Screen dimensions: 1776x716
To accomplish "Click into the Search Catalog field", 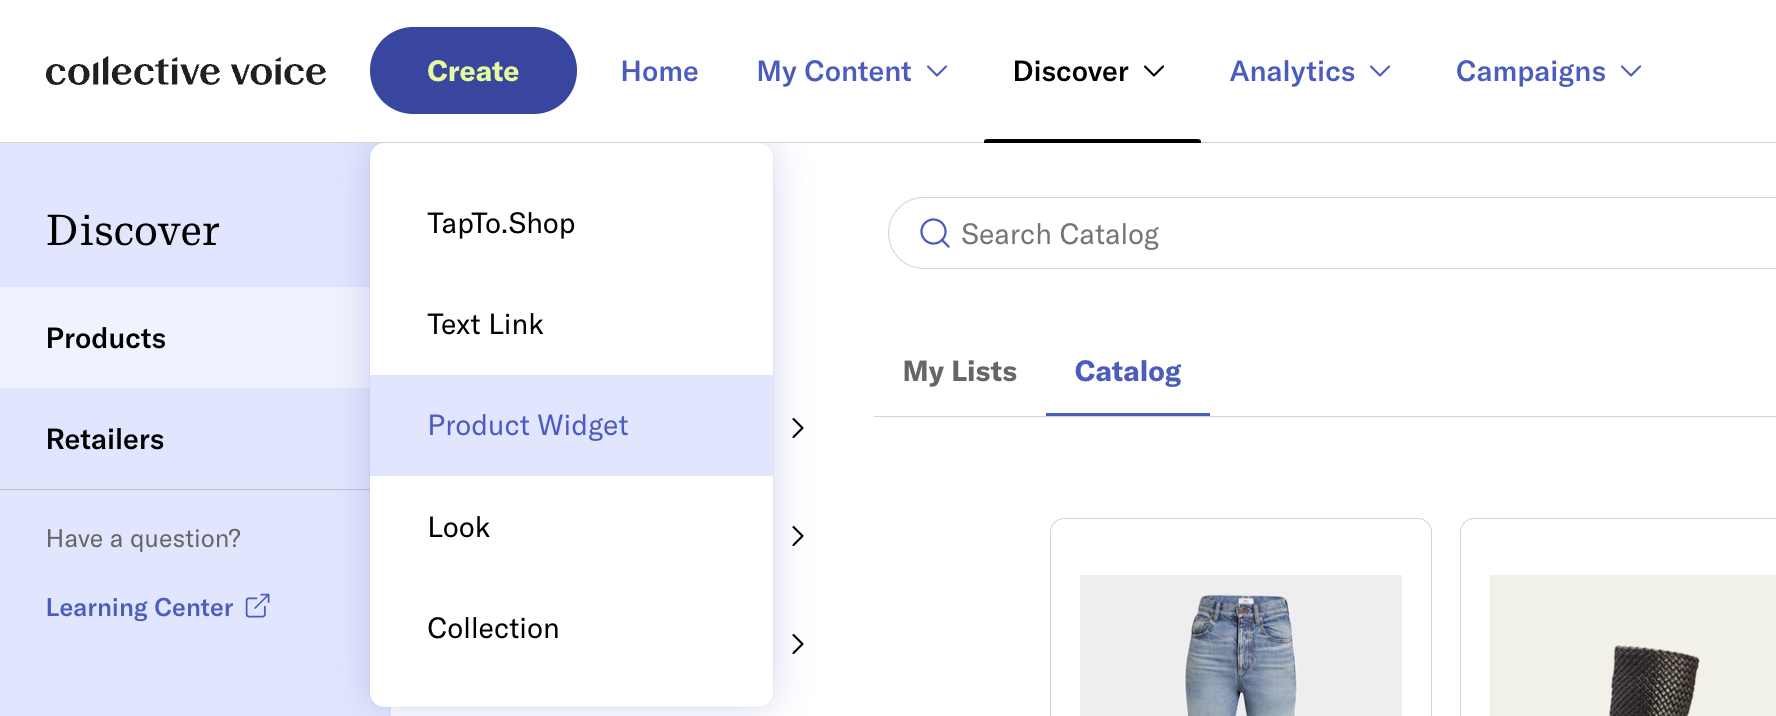I will click(x=1332, y=233).
